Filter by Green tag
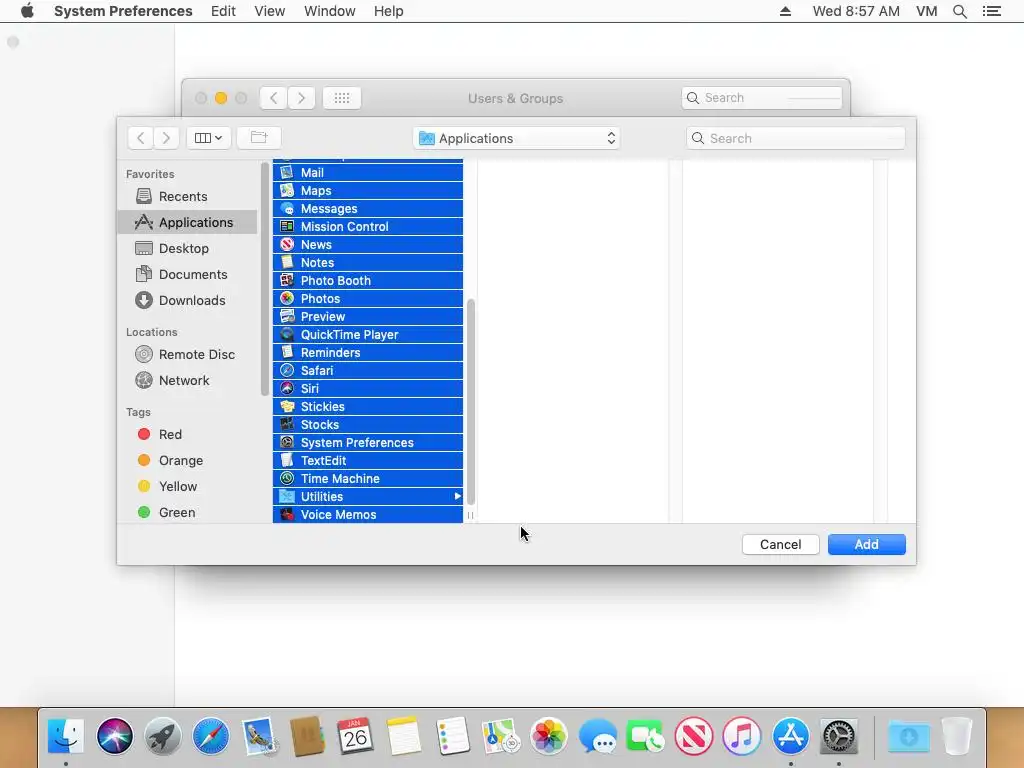The image size is (1024, 768). pyautogui.click(x=187, y=513)
